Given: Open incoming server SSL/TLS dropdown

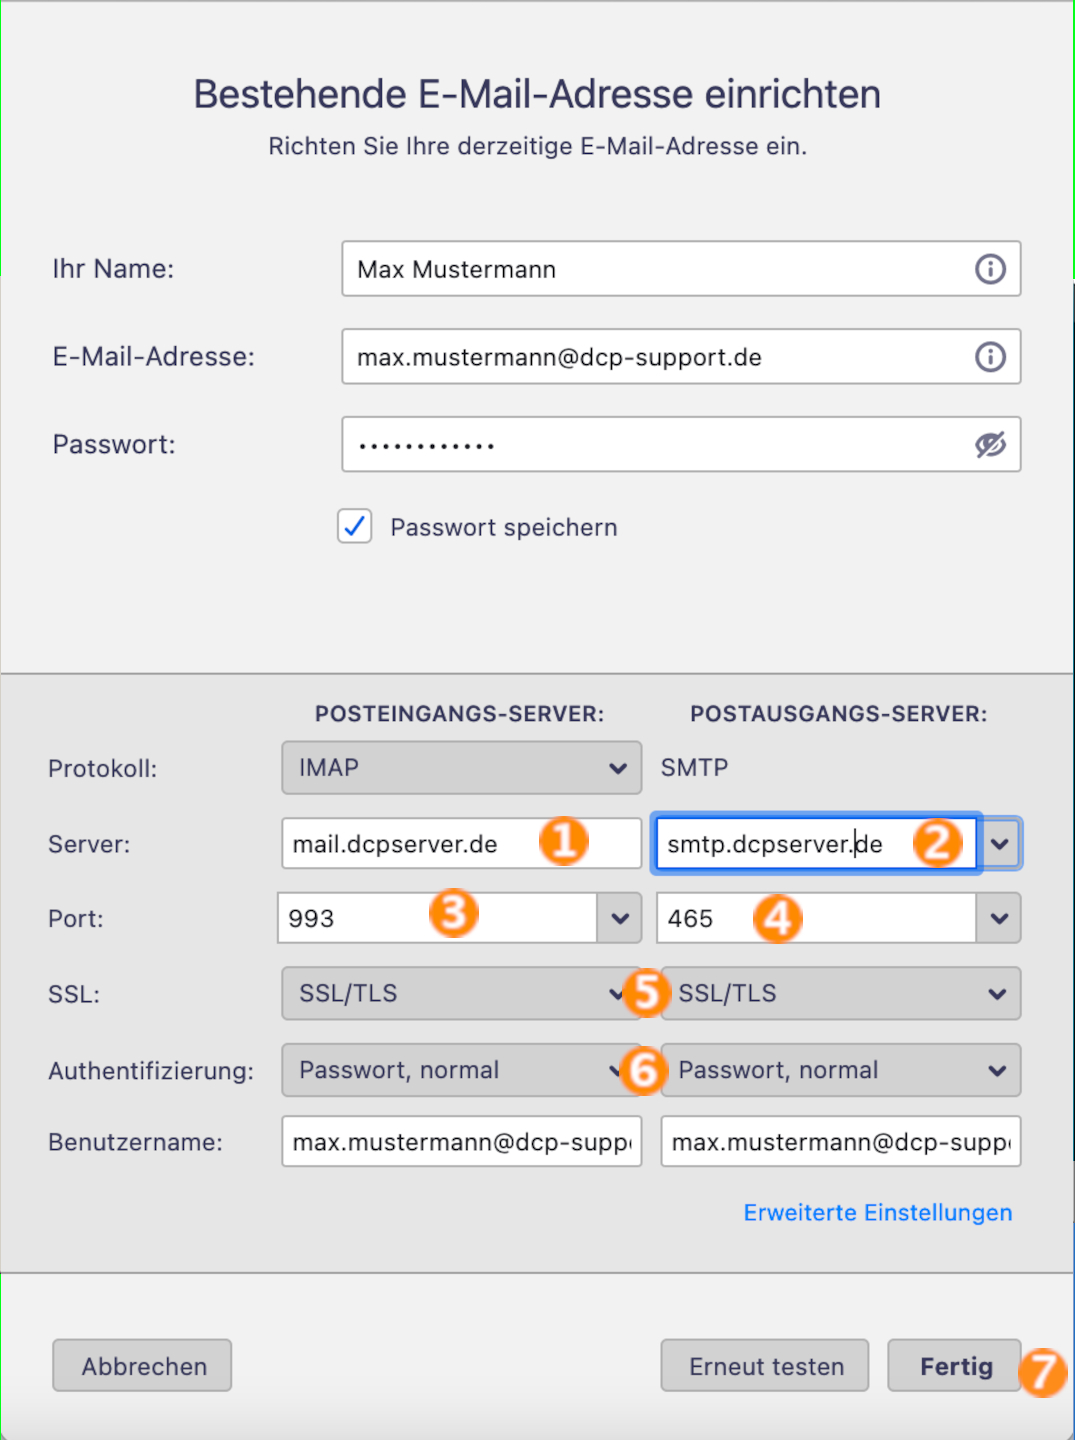Looking at the screenshot, I should [x=461, y=993].
